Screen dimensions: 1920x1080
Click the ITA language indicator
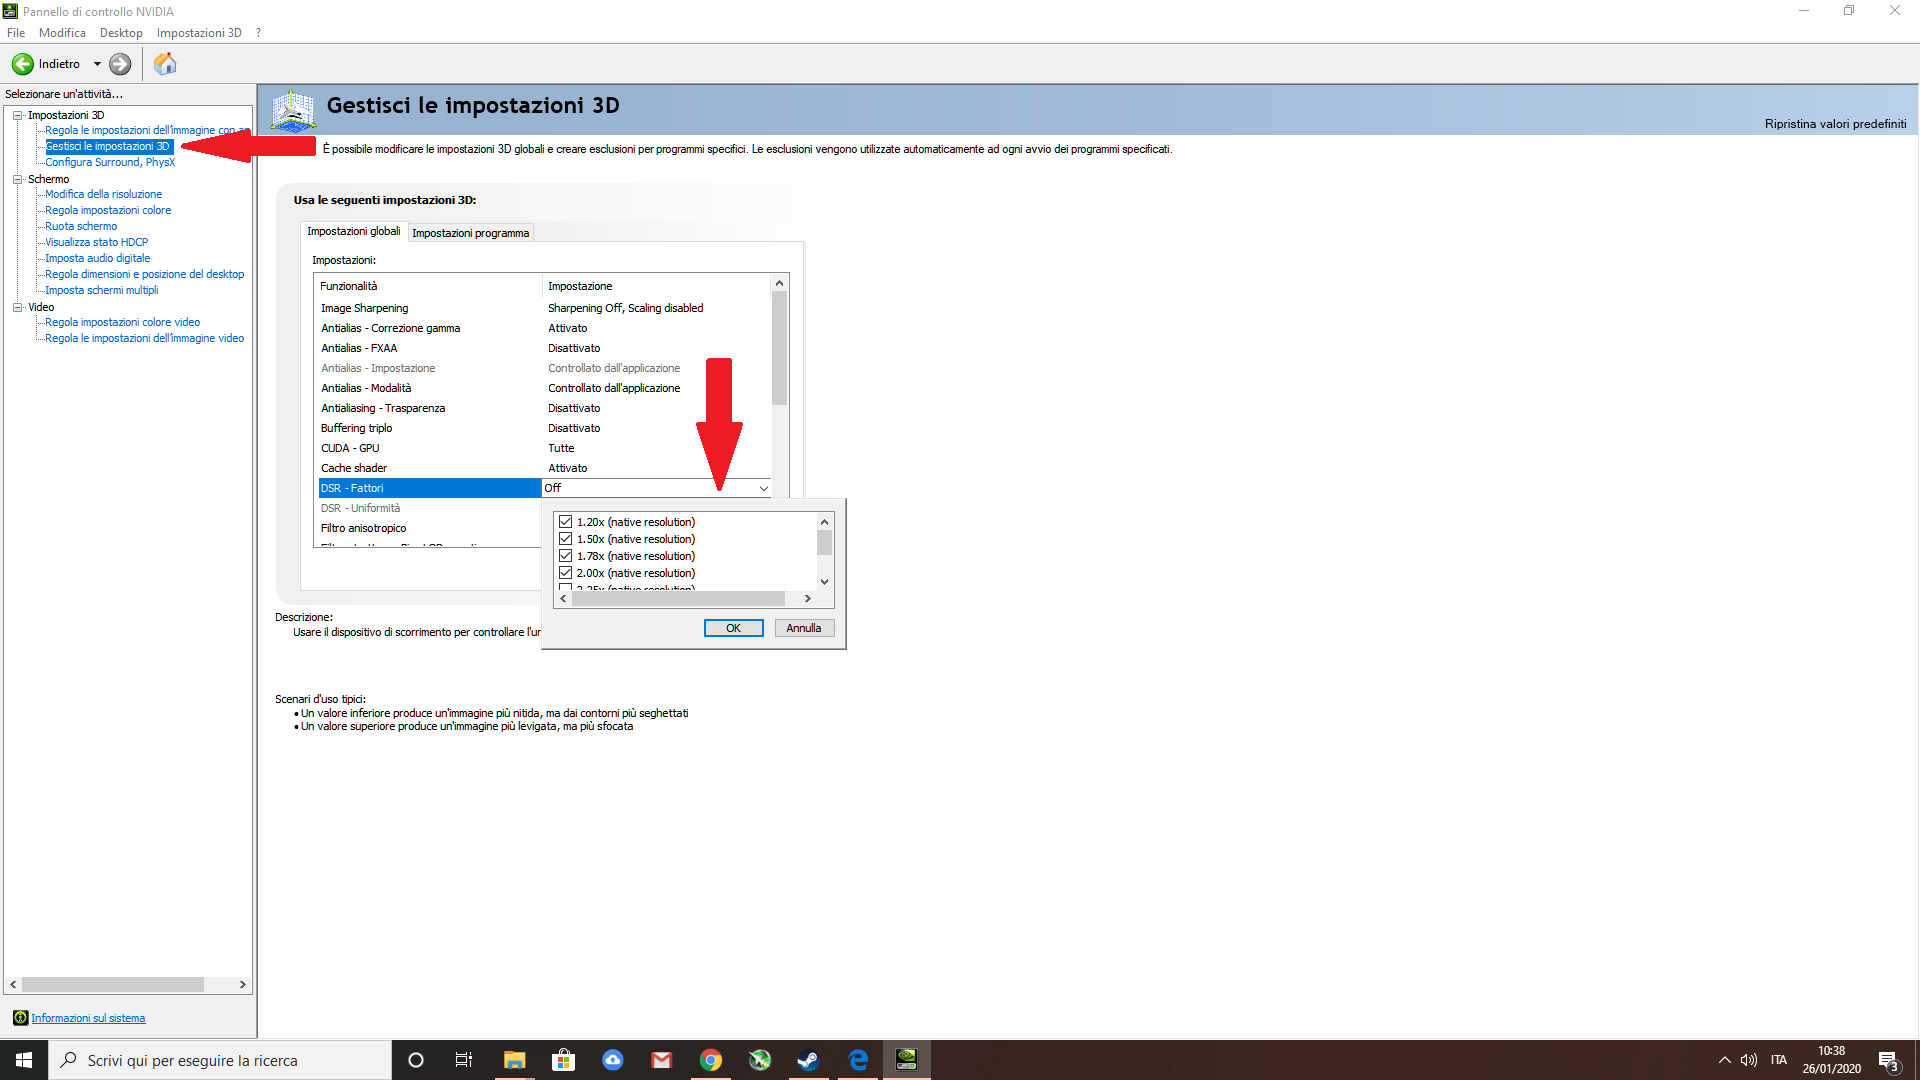(1779, 1060)
